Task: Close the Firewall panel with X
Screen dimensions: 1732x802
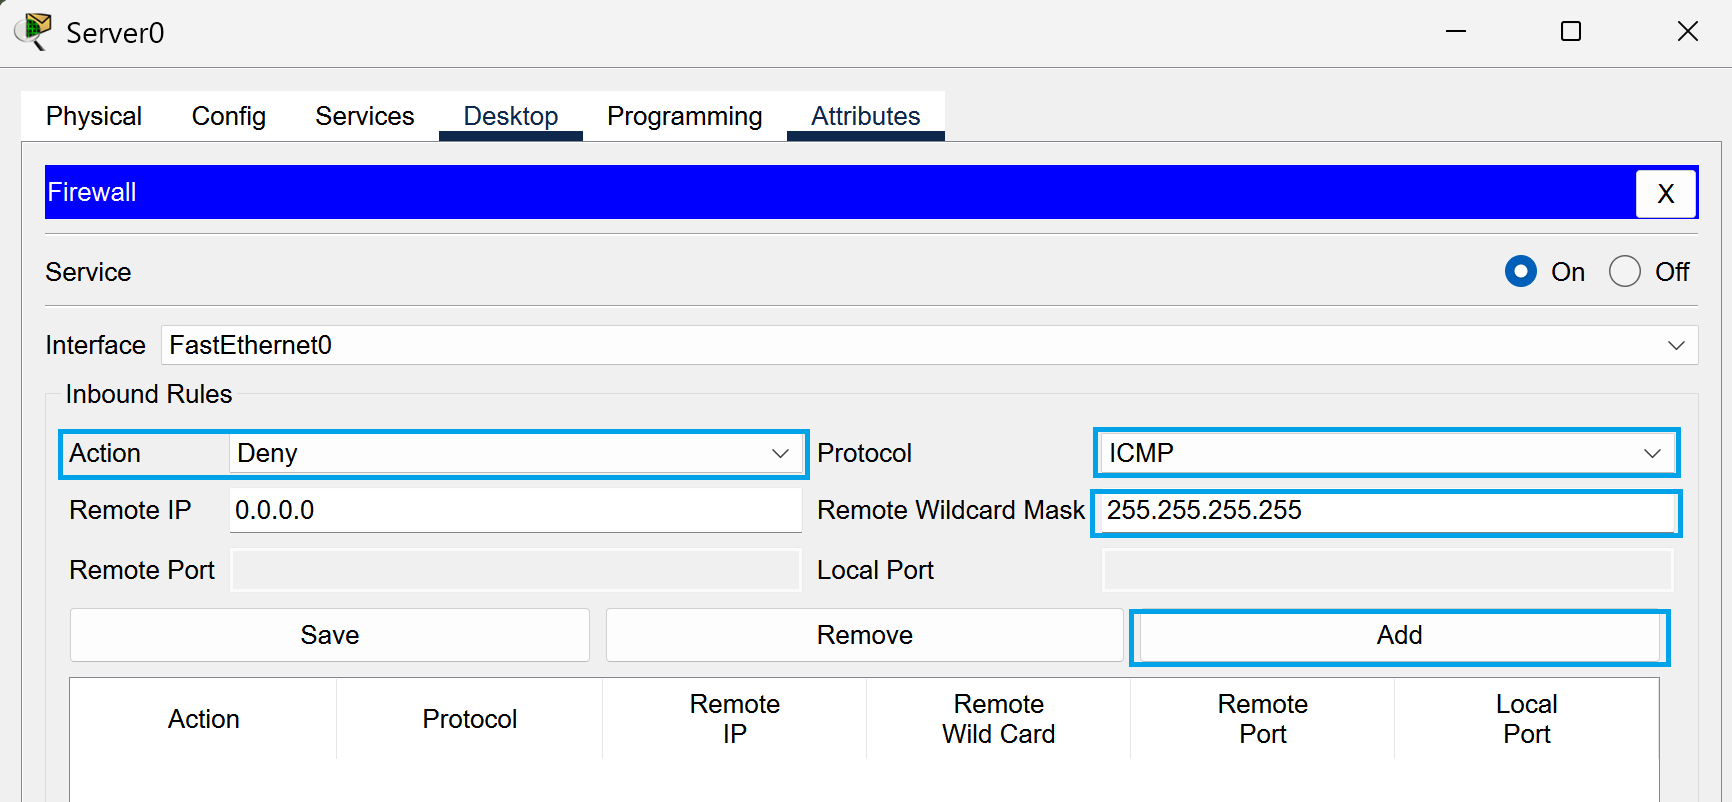Action: pos(1665,193)
